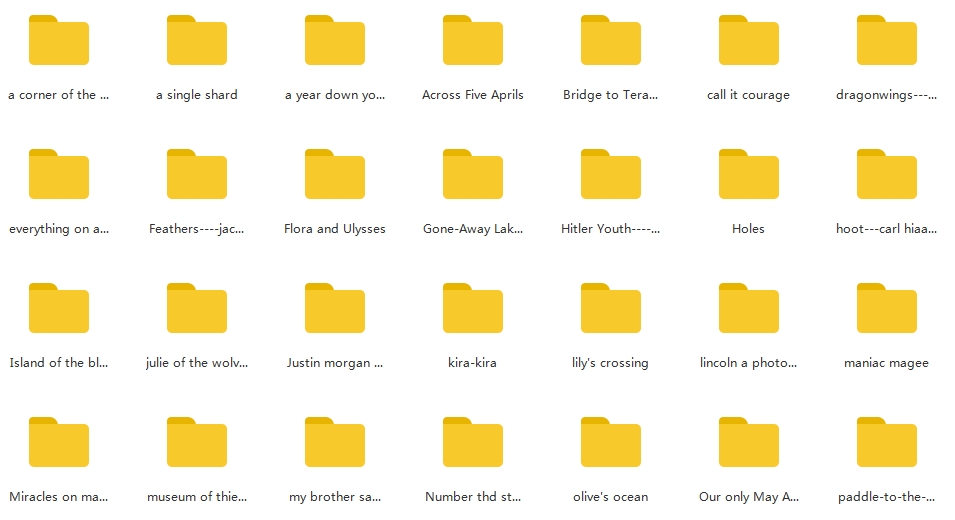The image size is (955, 520).
Task: Select the 'lily's crossing' folder icon
Action: pyautogui.click(x=611, y=308)
